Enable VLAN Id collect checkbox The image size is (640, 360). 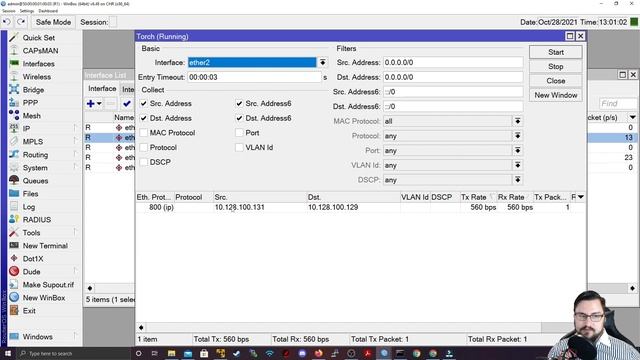tap(240, 148)
